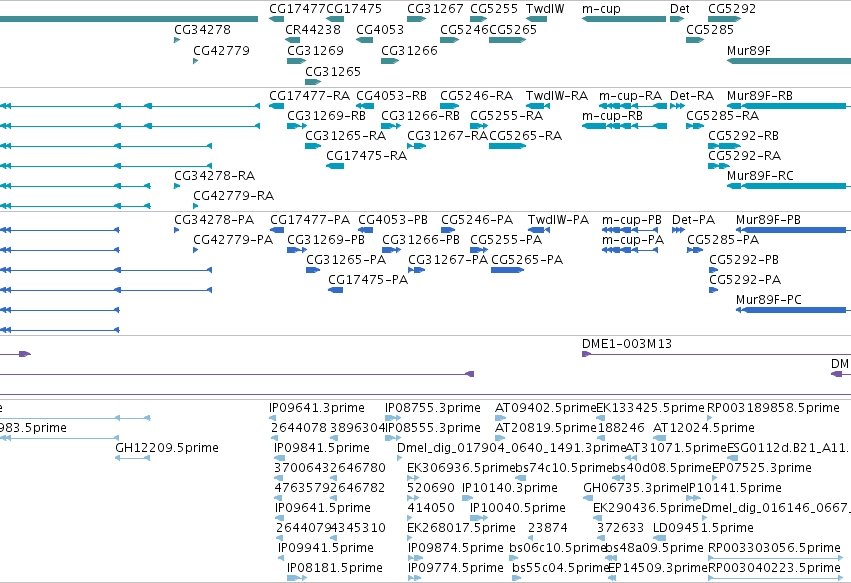The height and width of the screenshot is (583, 851).
Task: Click the GH12209.5prime EST label
Action: [167, 448]
